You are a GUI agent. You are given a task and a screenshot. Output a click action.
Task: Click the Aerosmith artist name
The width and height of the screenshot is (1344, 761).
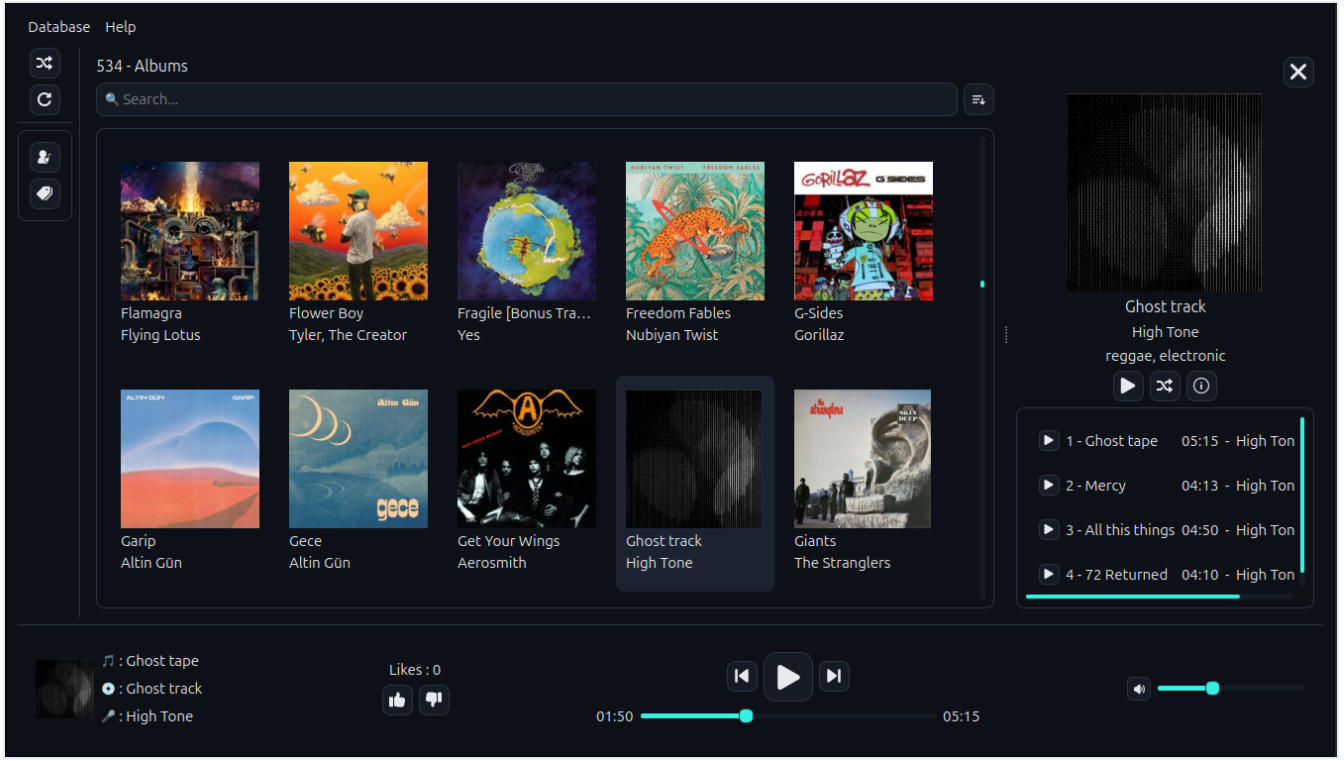pyautogui.click(x=492, y=563)
